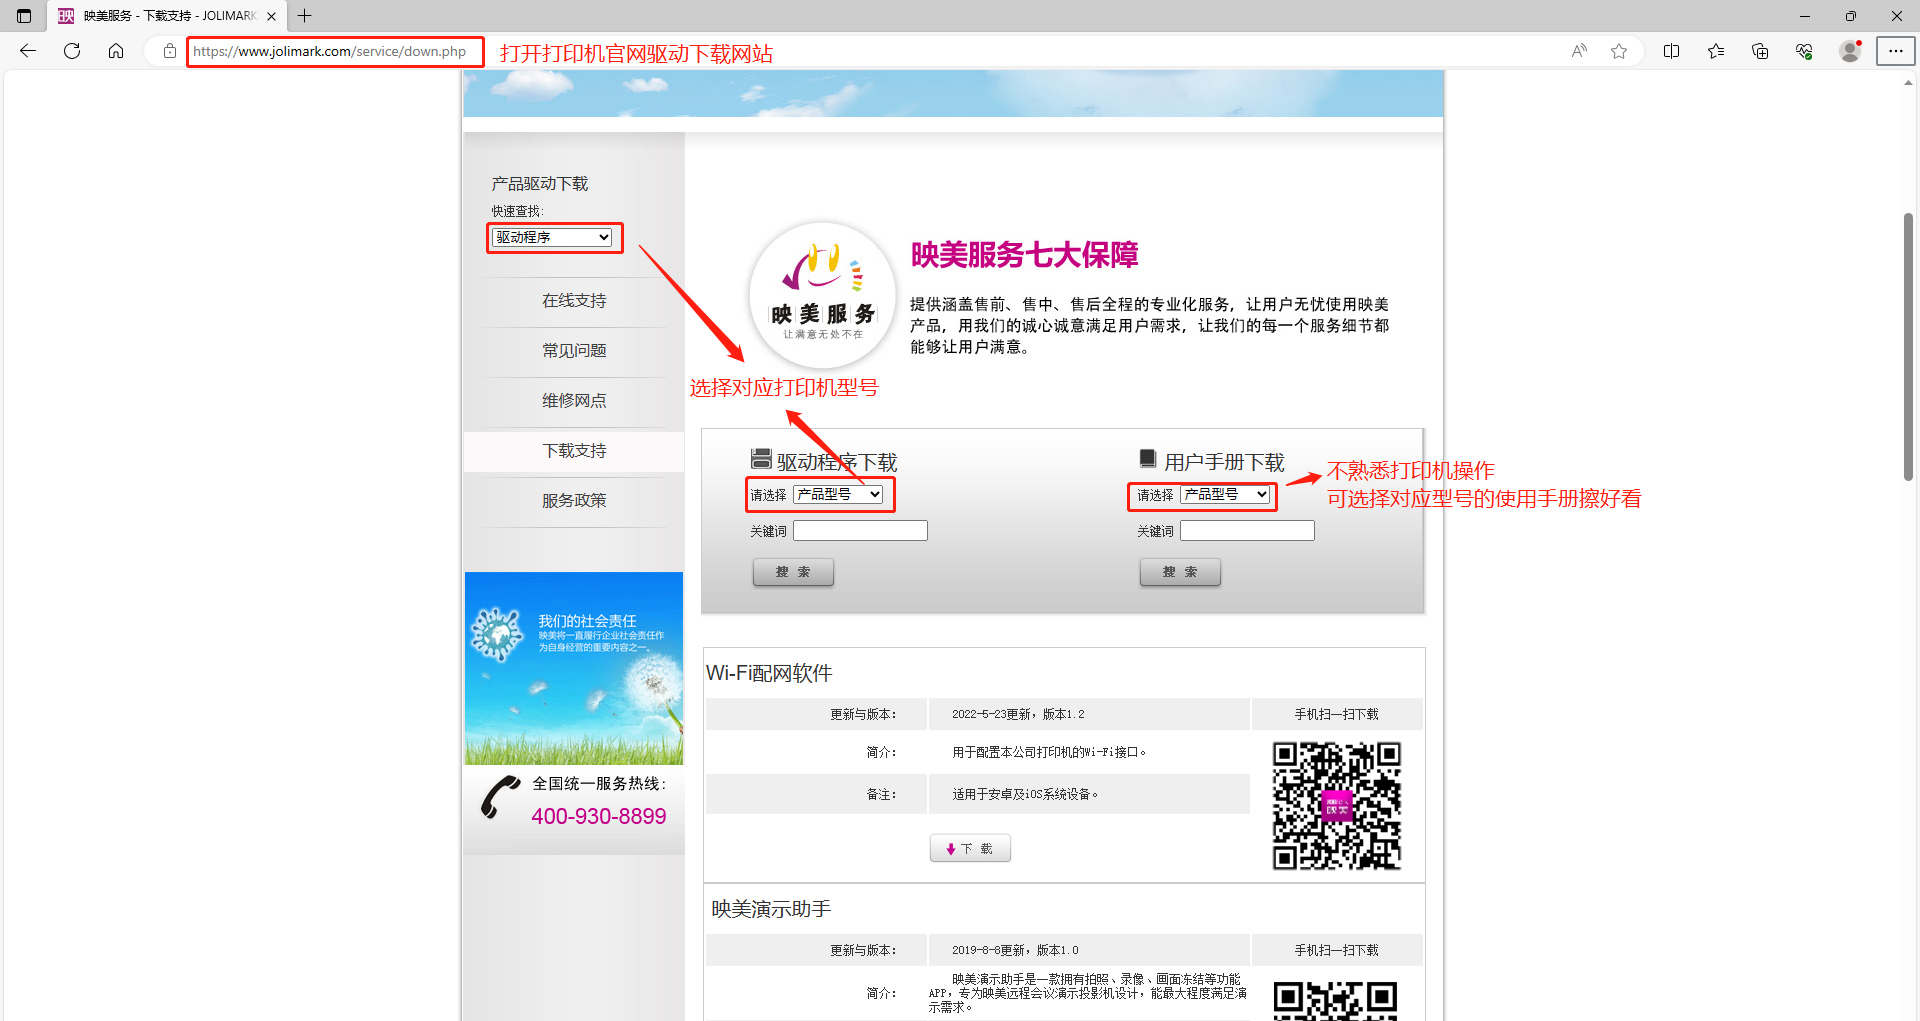Open 产品型号 dropdown under 用户手册下载
This screenshot has height=1021, width=1920.
coord(1225,494)
